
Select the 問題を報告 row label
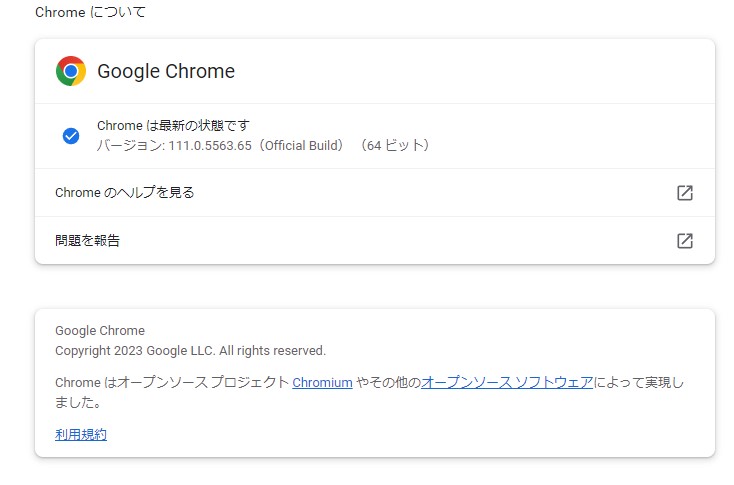tap(88, 241)
